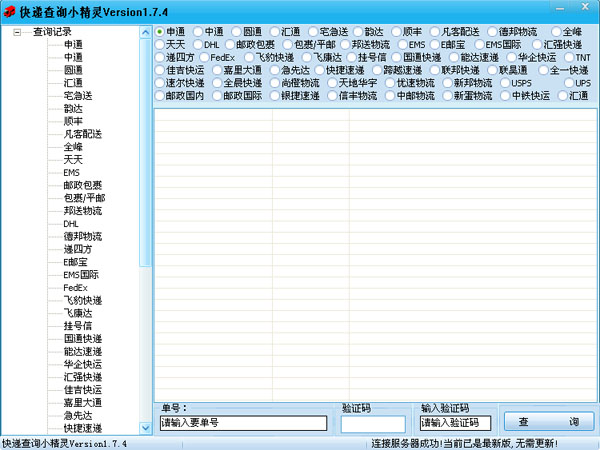Select 新蛋物流 radio button

447,96
